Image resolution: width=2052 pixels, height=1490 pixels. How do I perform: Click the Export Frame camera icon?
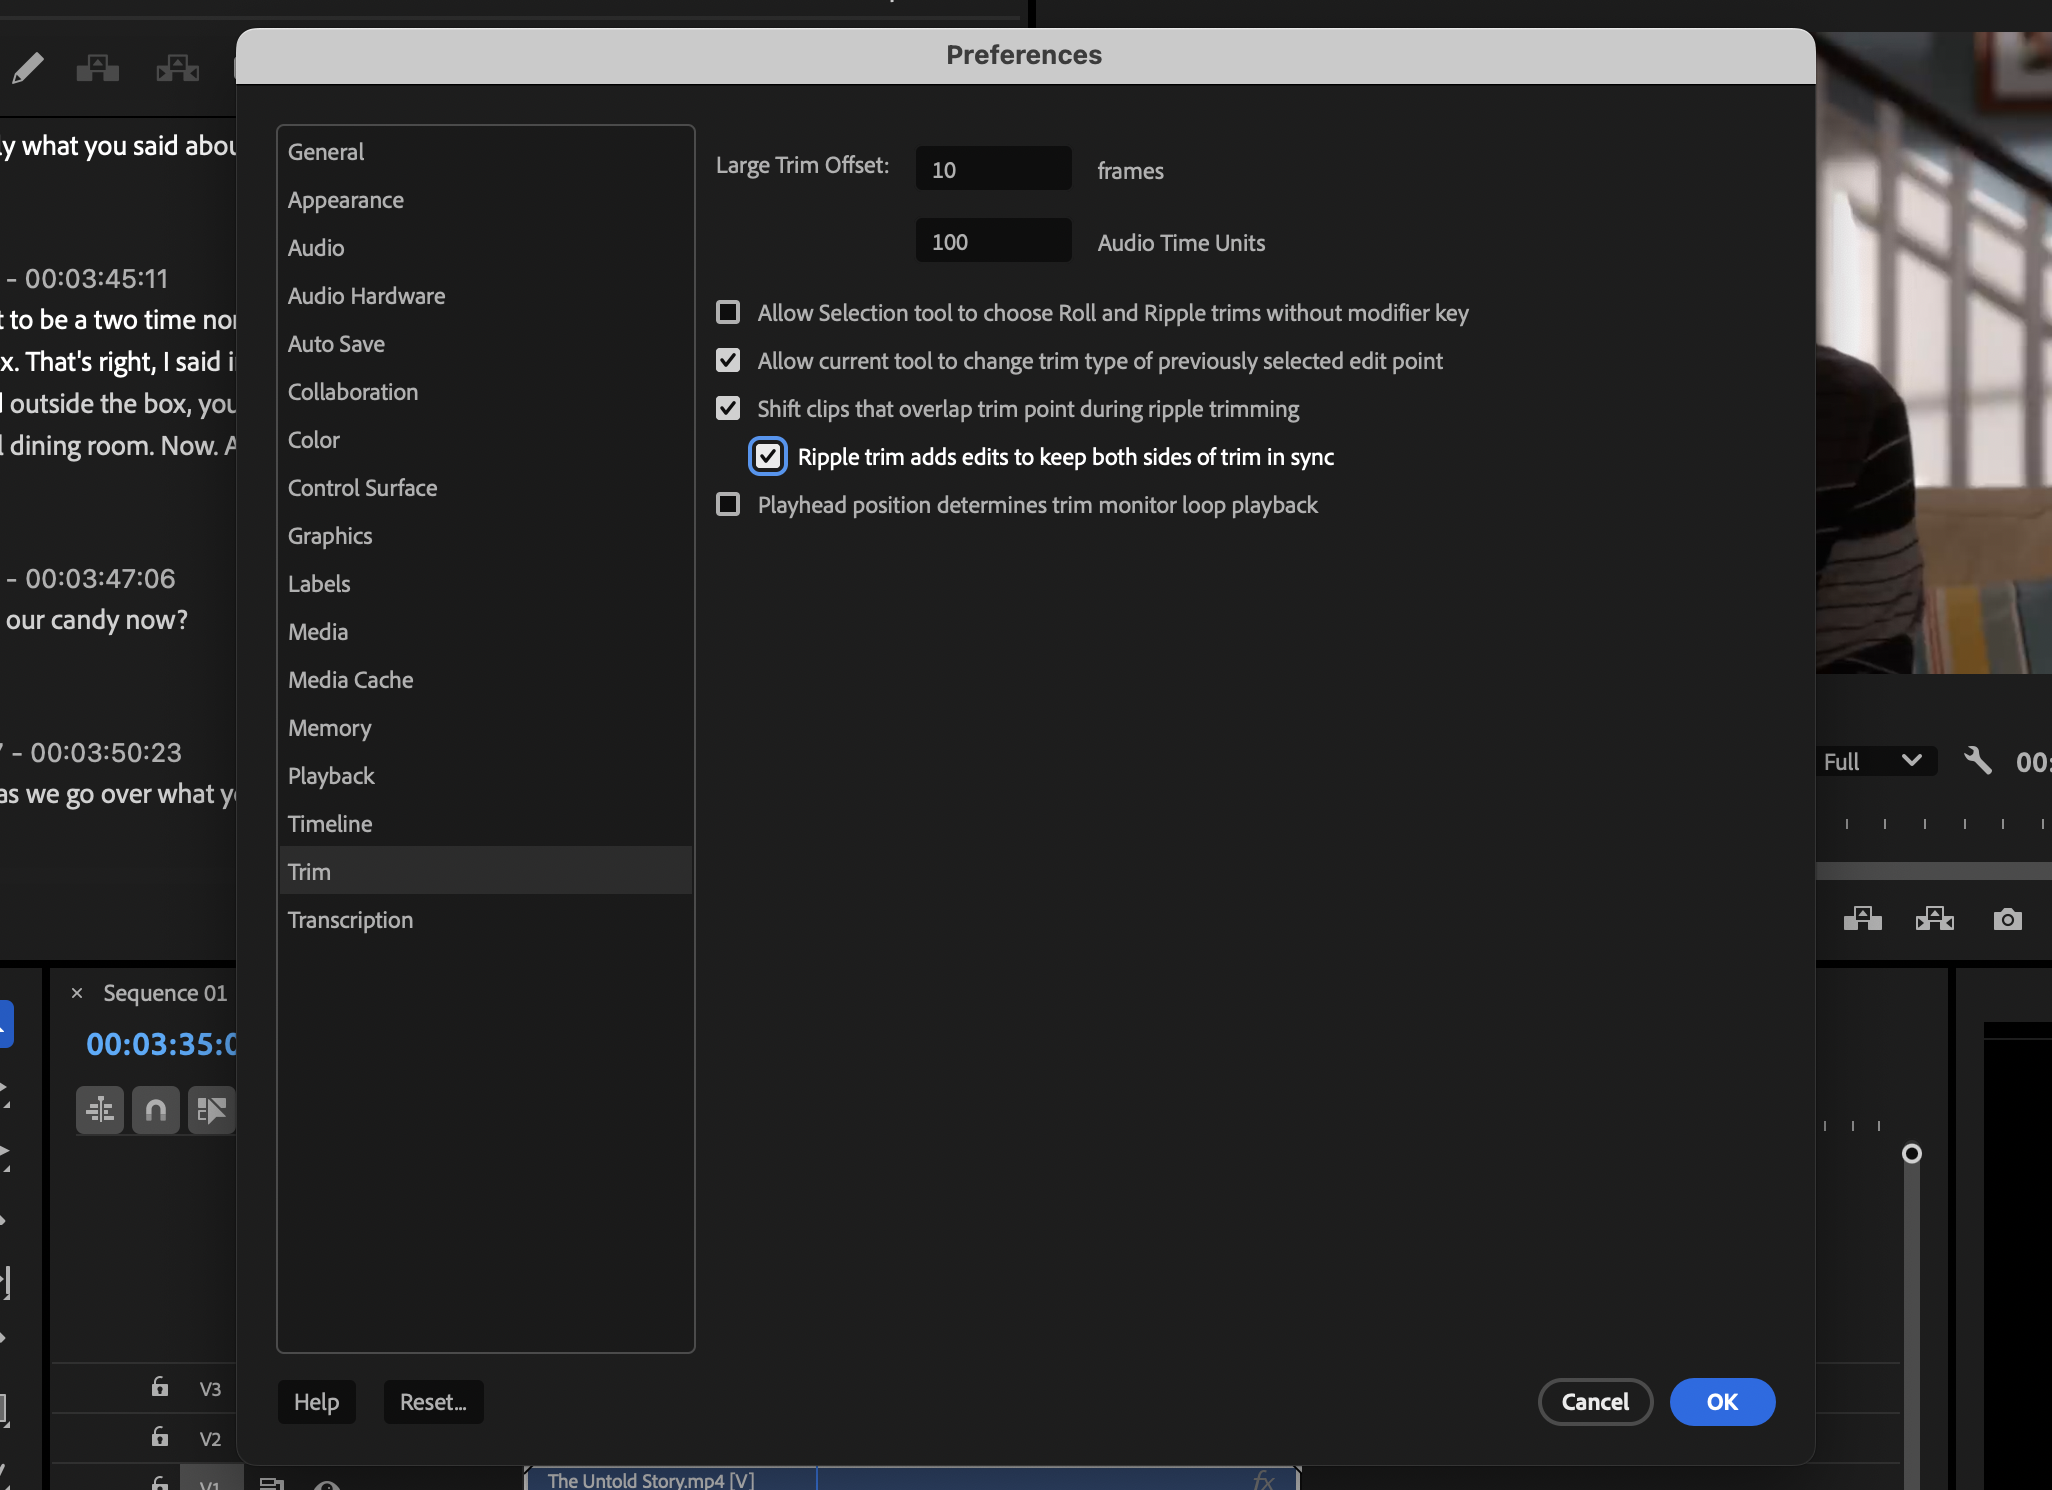click(2007, 918)
